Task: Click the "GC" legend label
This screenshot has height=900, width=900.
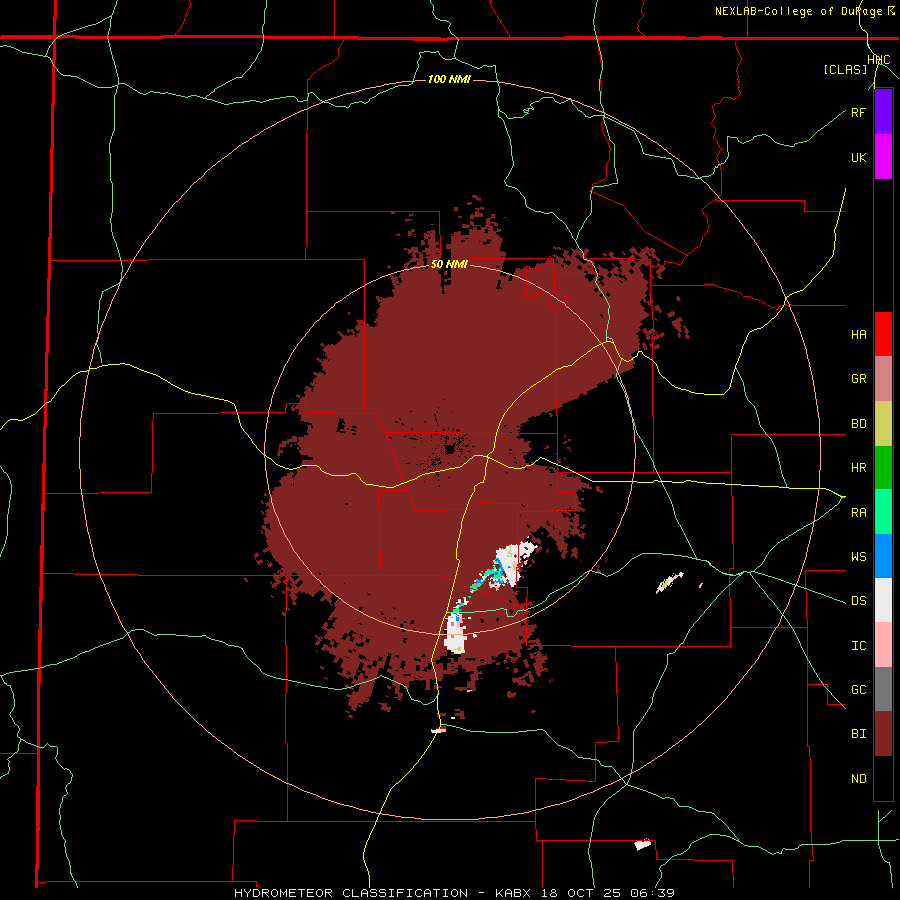Action: click(858, 690)
